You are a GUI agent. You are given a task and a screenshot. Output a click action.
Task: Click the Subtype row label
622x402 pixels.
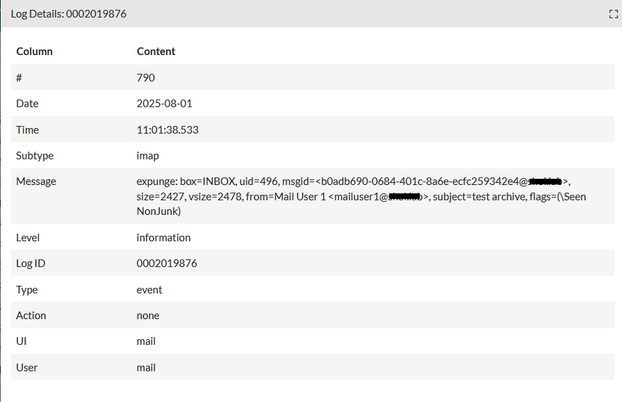pyautogui.click(x=36, y=155)
